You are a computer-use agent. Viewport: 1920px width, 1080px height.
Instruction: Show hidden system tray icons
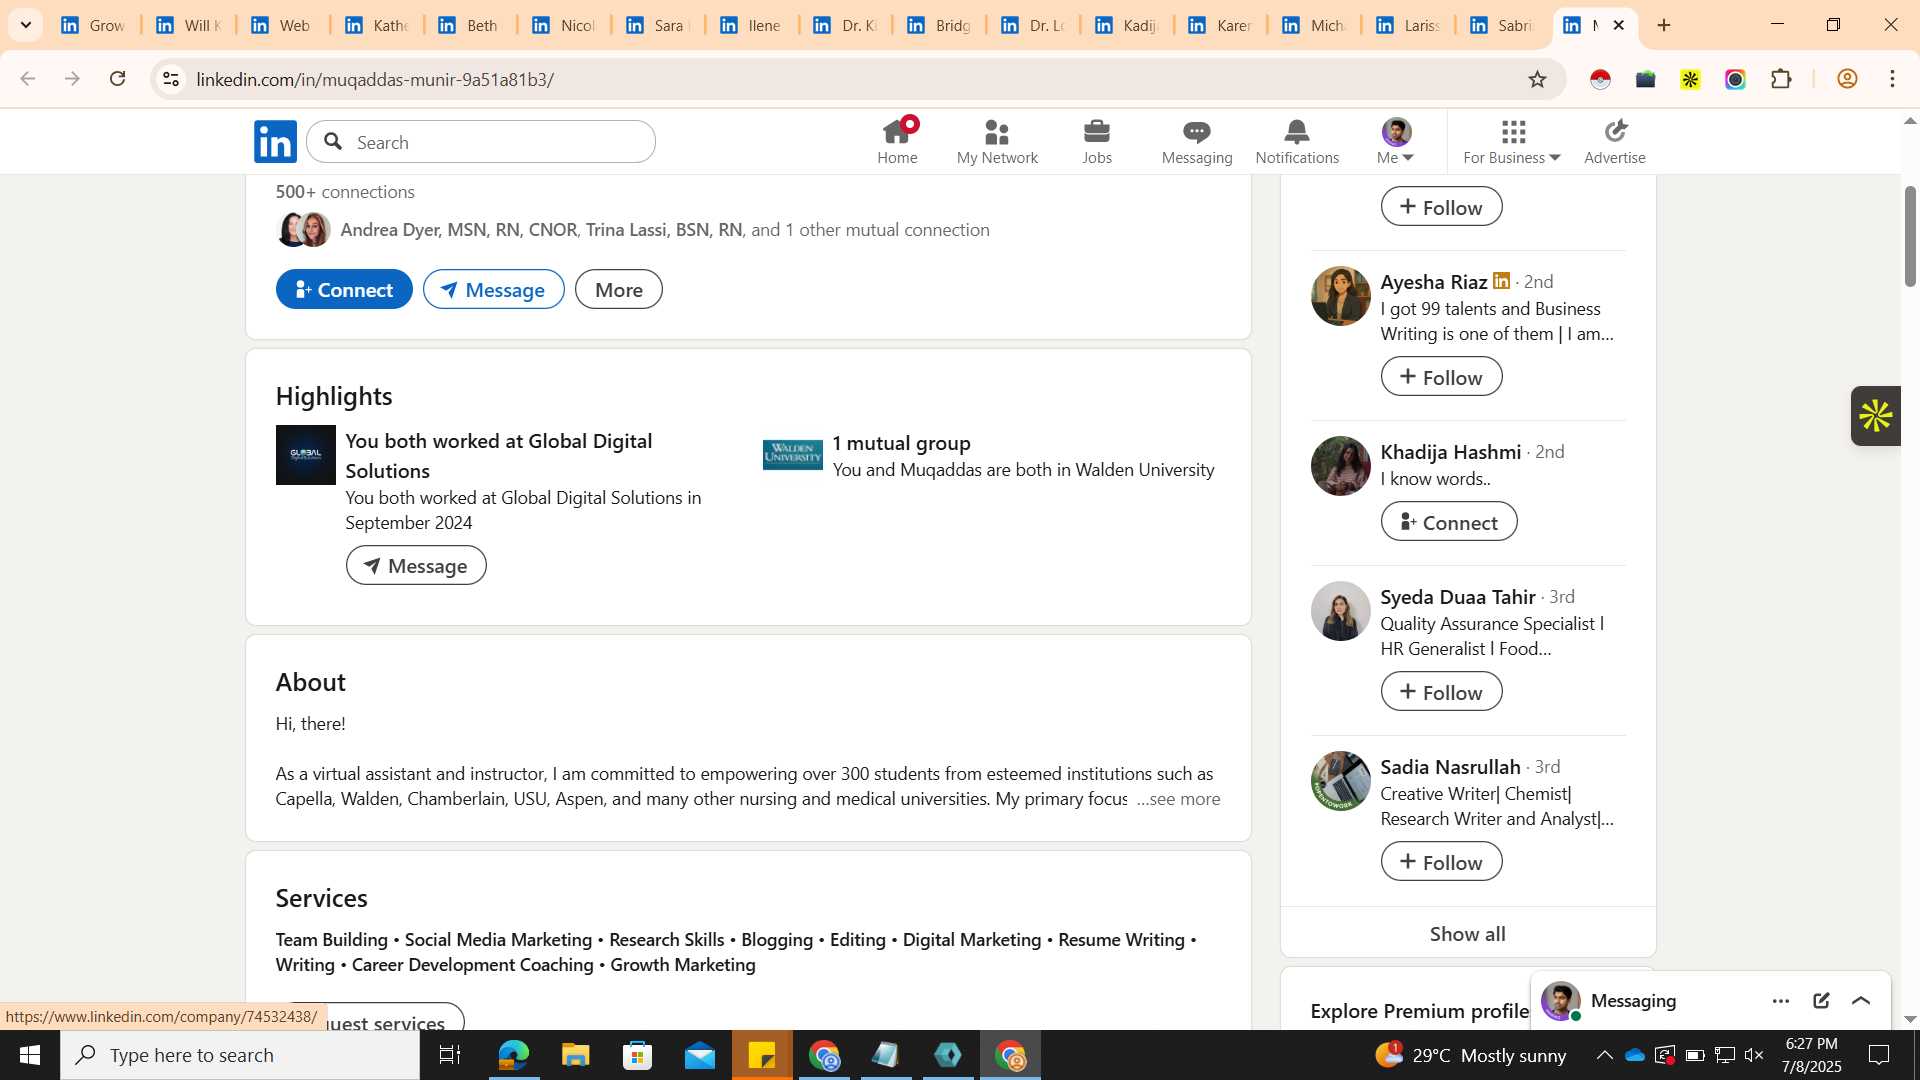[x=1604, y=1055]
